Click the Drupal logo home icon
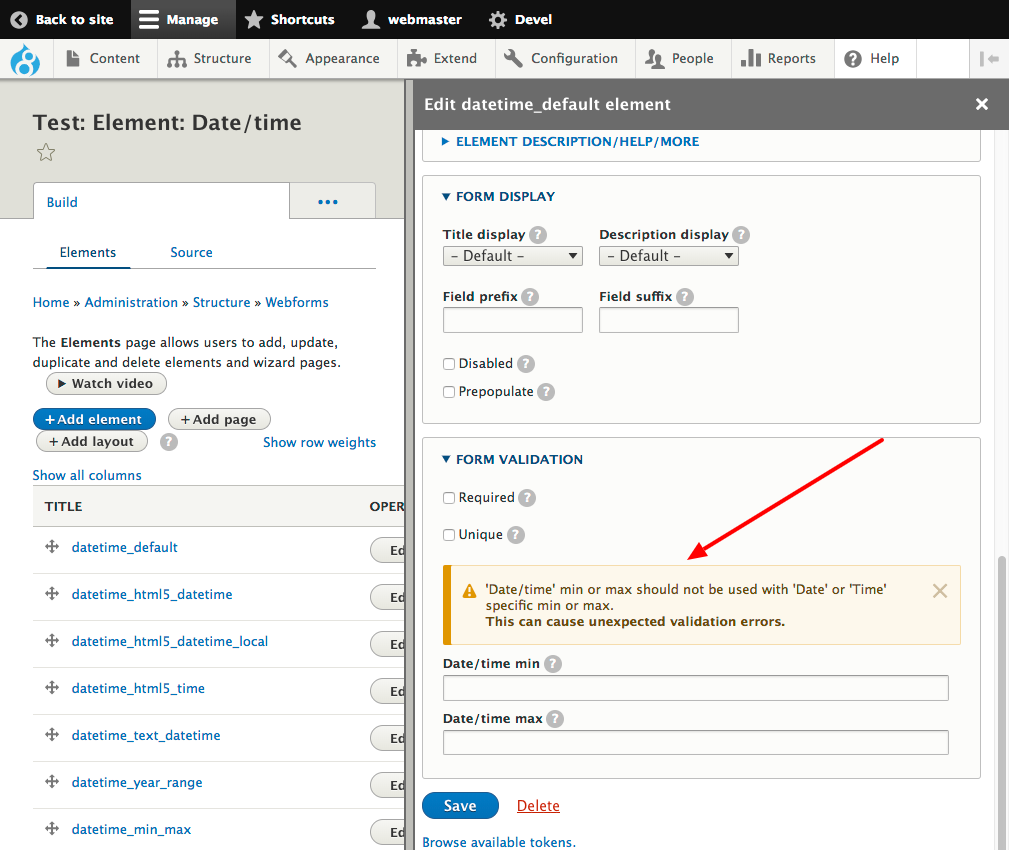Image resolution: width=1009 pixels, height=850 pixels. 24,59
